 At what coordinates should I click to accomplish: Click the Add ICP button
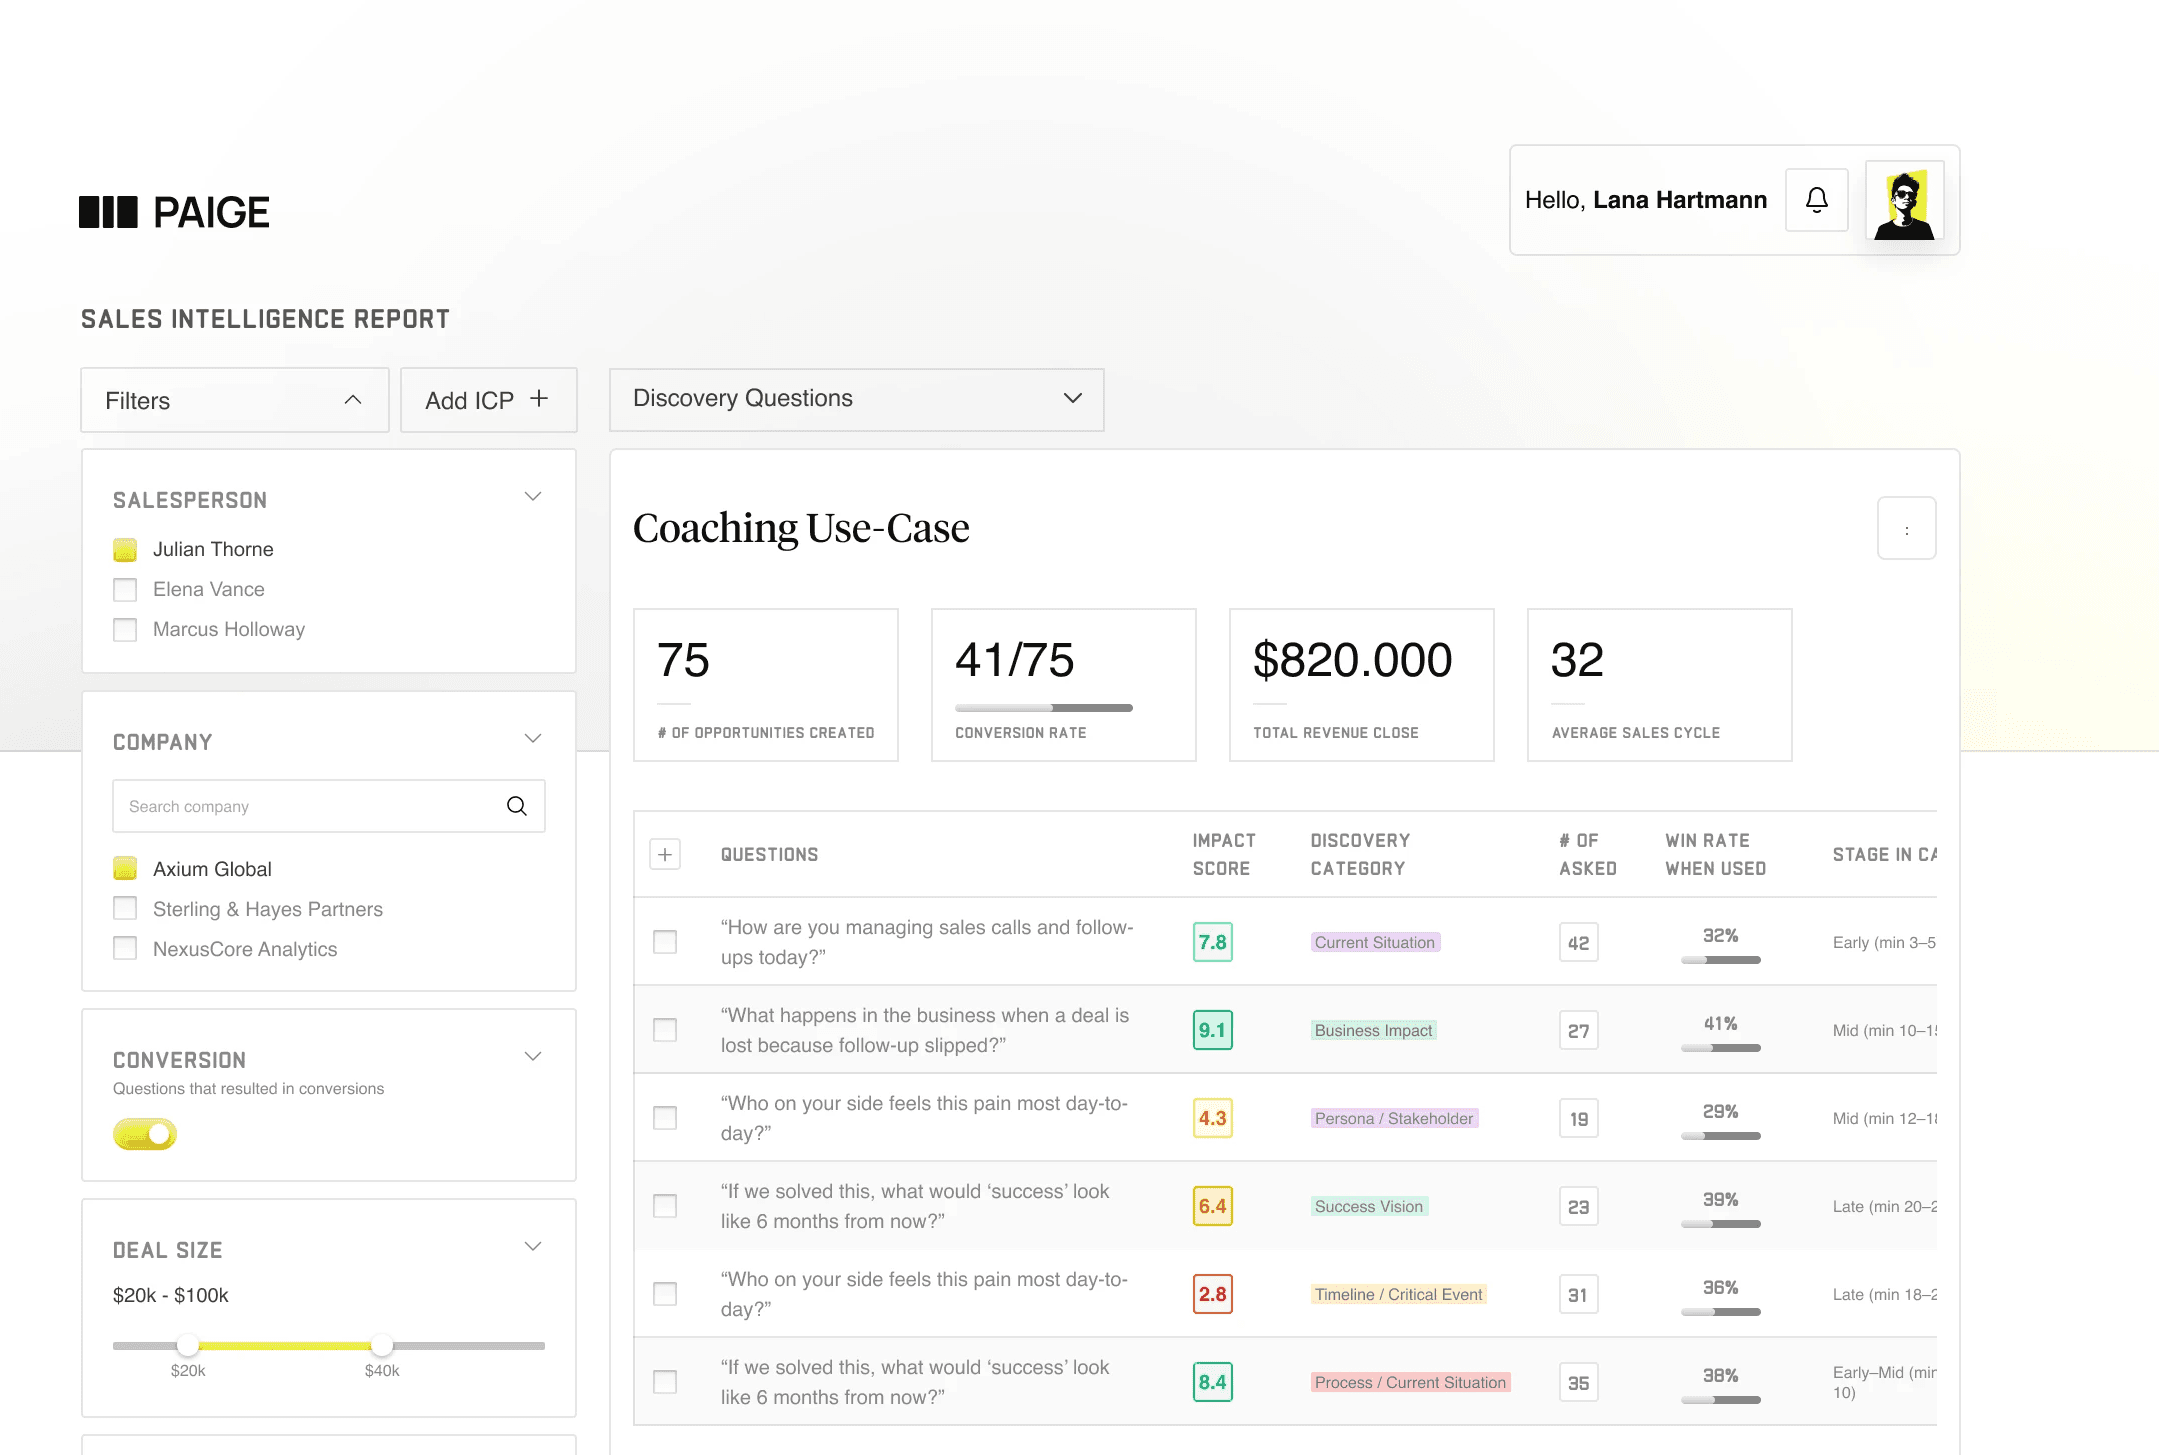tap(488, 400)
